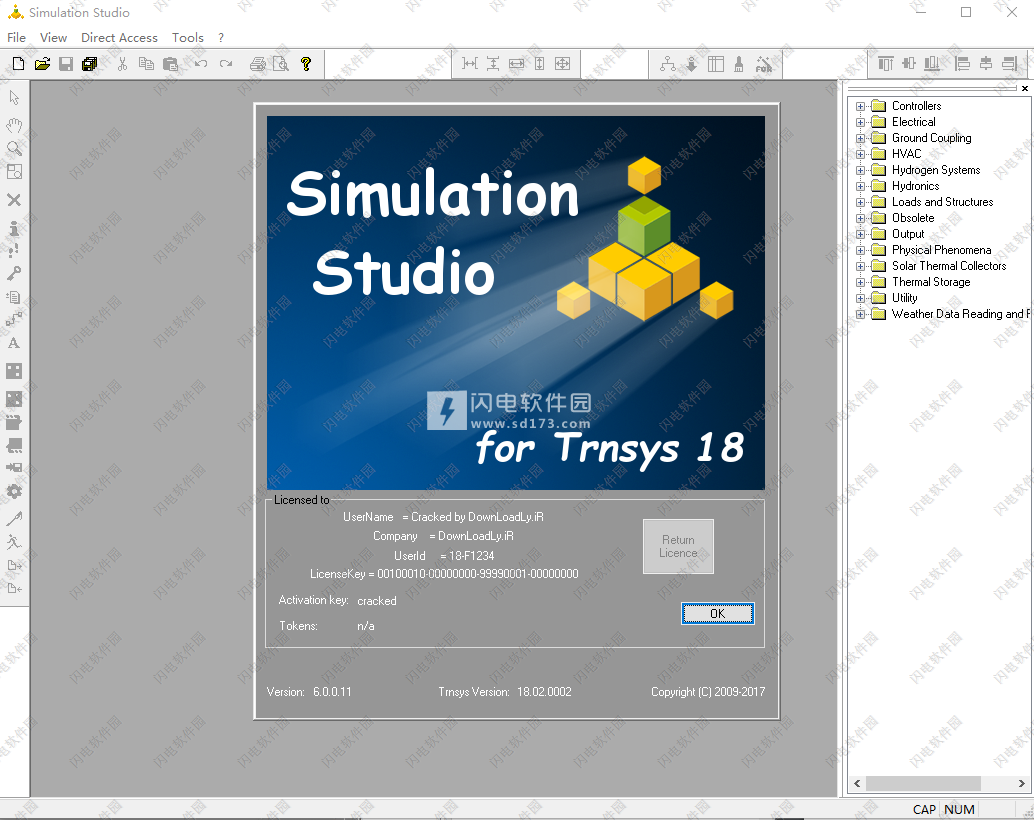Print with the printer icon

coord(258,64)
